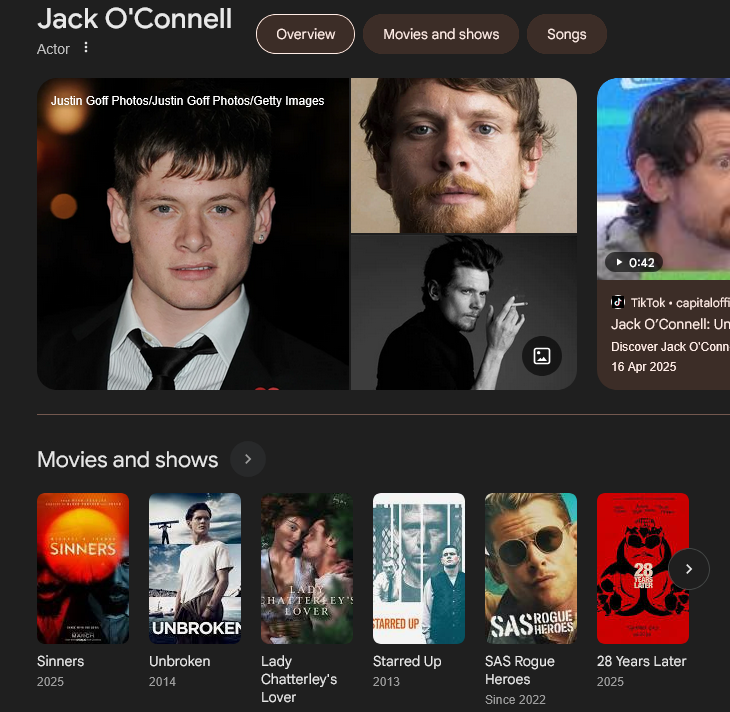
Task: Open the image gallery icon on black-and-white photo
Action: (x=541, y=356)
